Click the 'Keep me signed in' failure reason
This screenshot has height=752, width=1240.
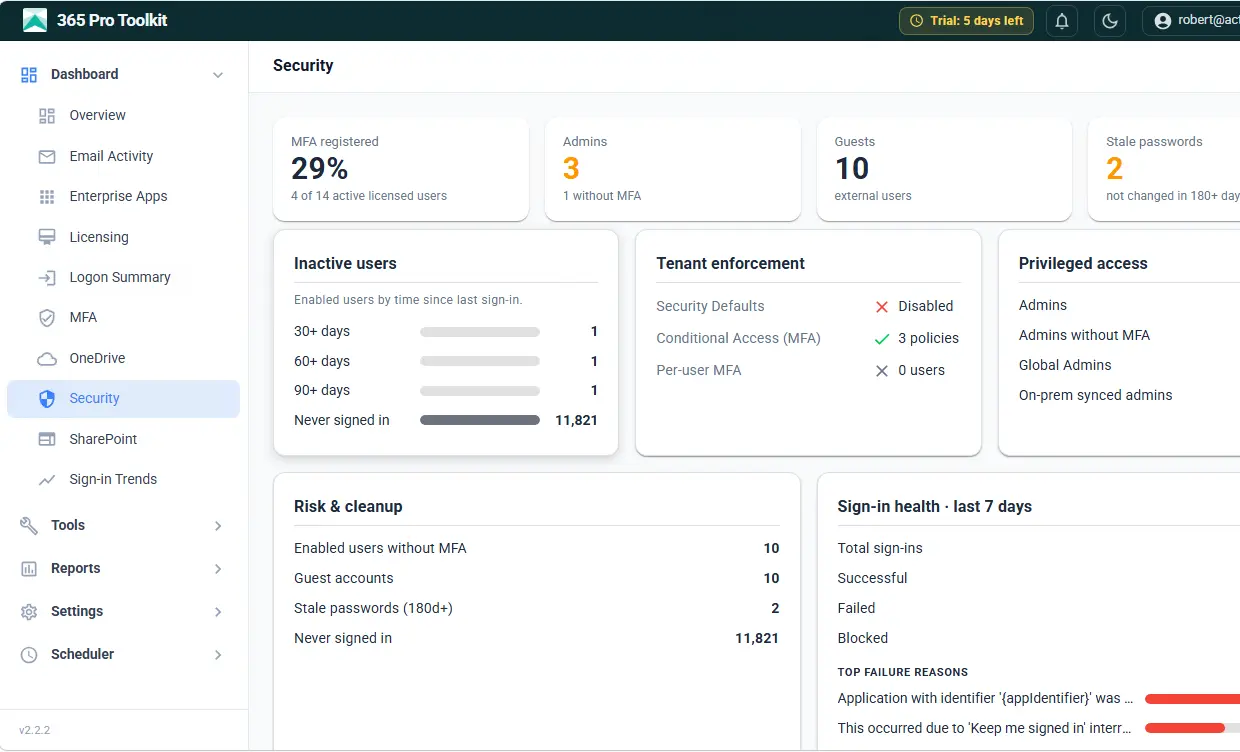[x=984, y=729]
